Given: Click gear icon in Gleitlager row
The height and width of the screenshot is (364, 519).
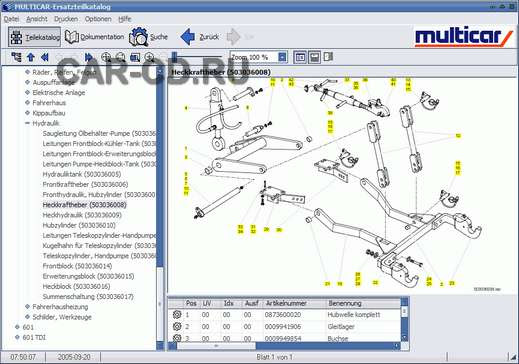Looking at the screenshot, I should point(177,326).
